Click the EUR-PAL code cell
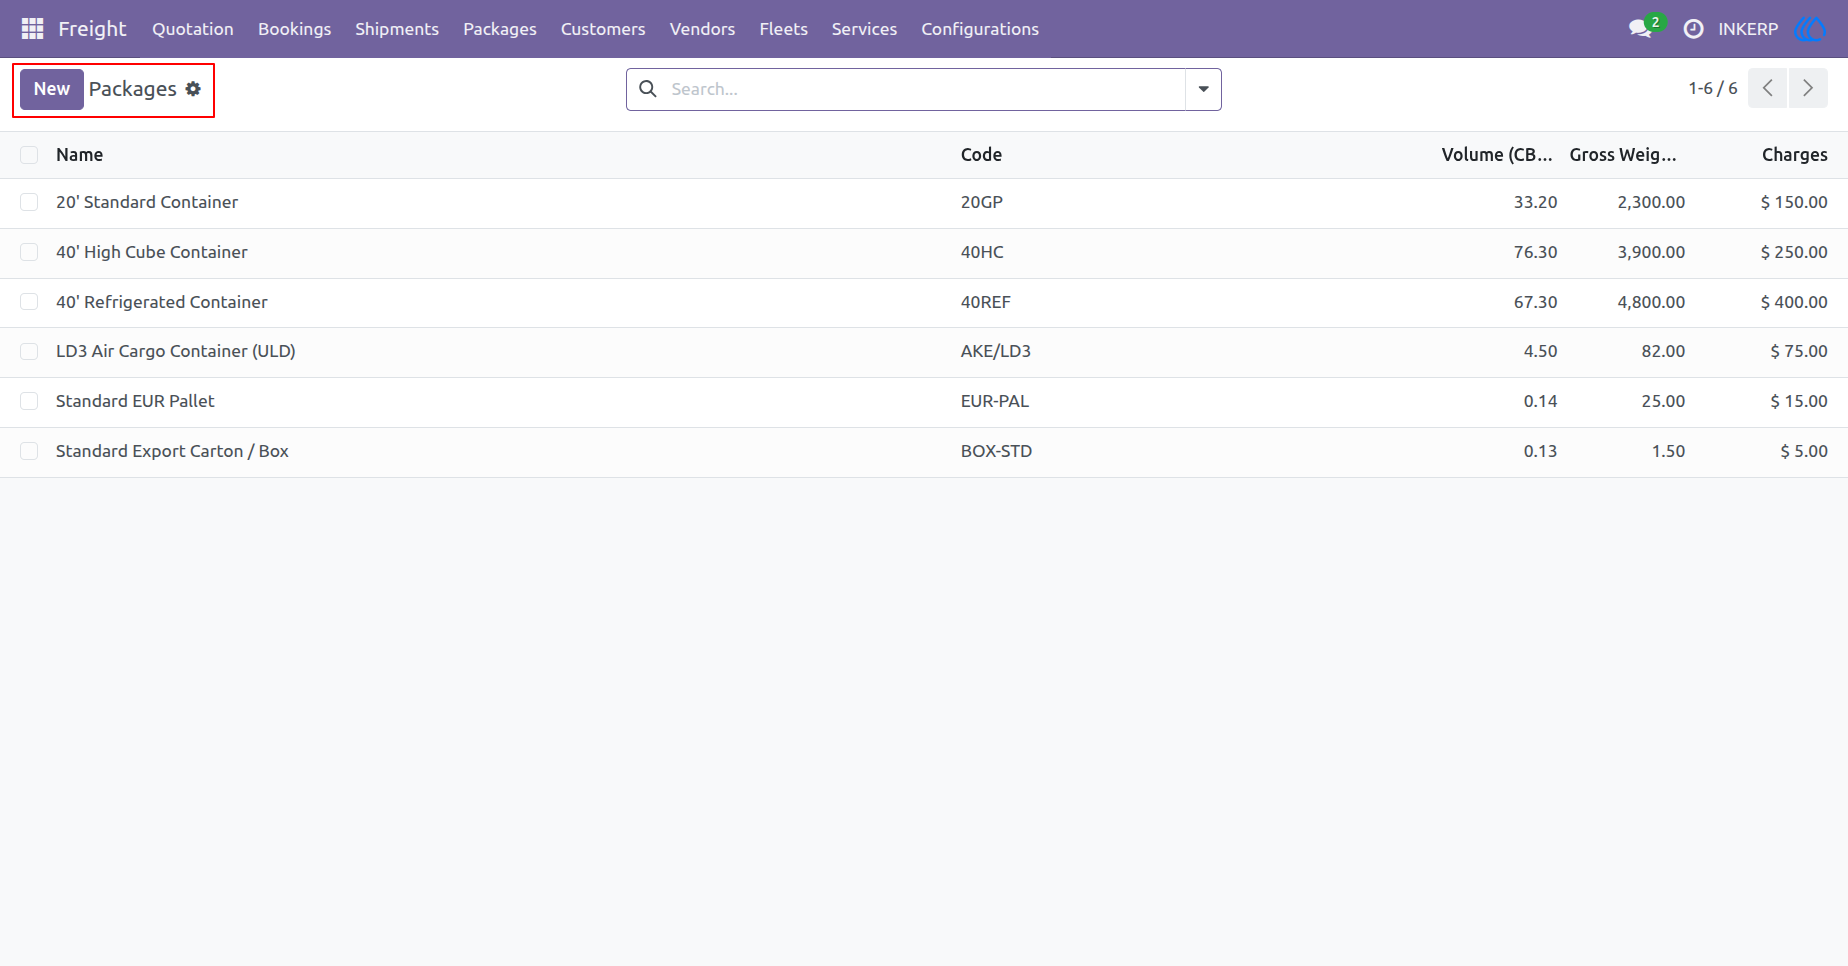 tap(995, 401)
